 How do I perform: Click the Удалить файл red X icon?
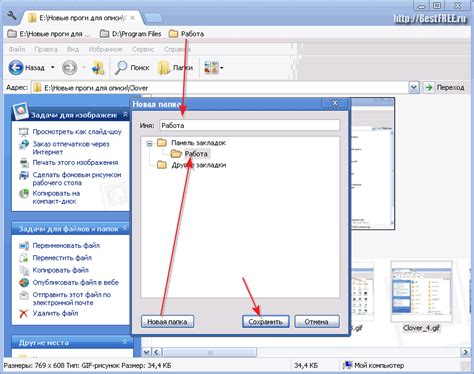pyautogui.click(x=23, y=313)
